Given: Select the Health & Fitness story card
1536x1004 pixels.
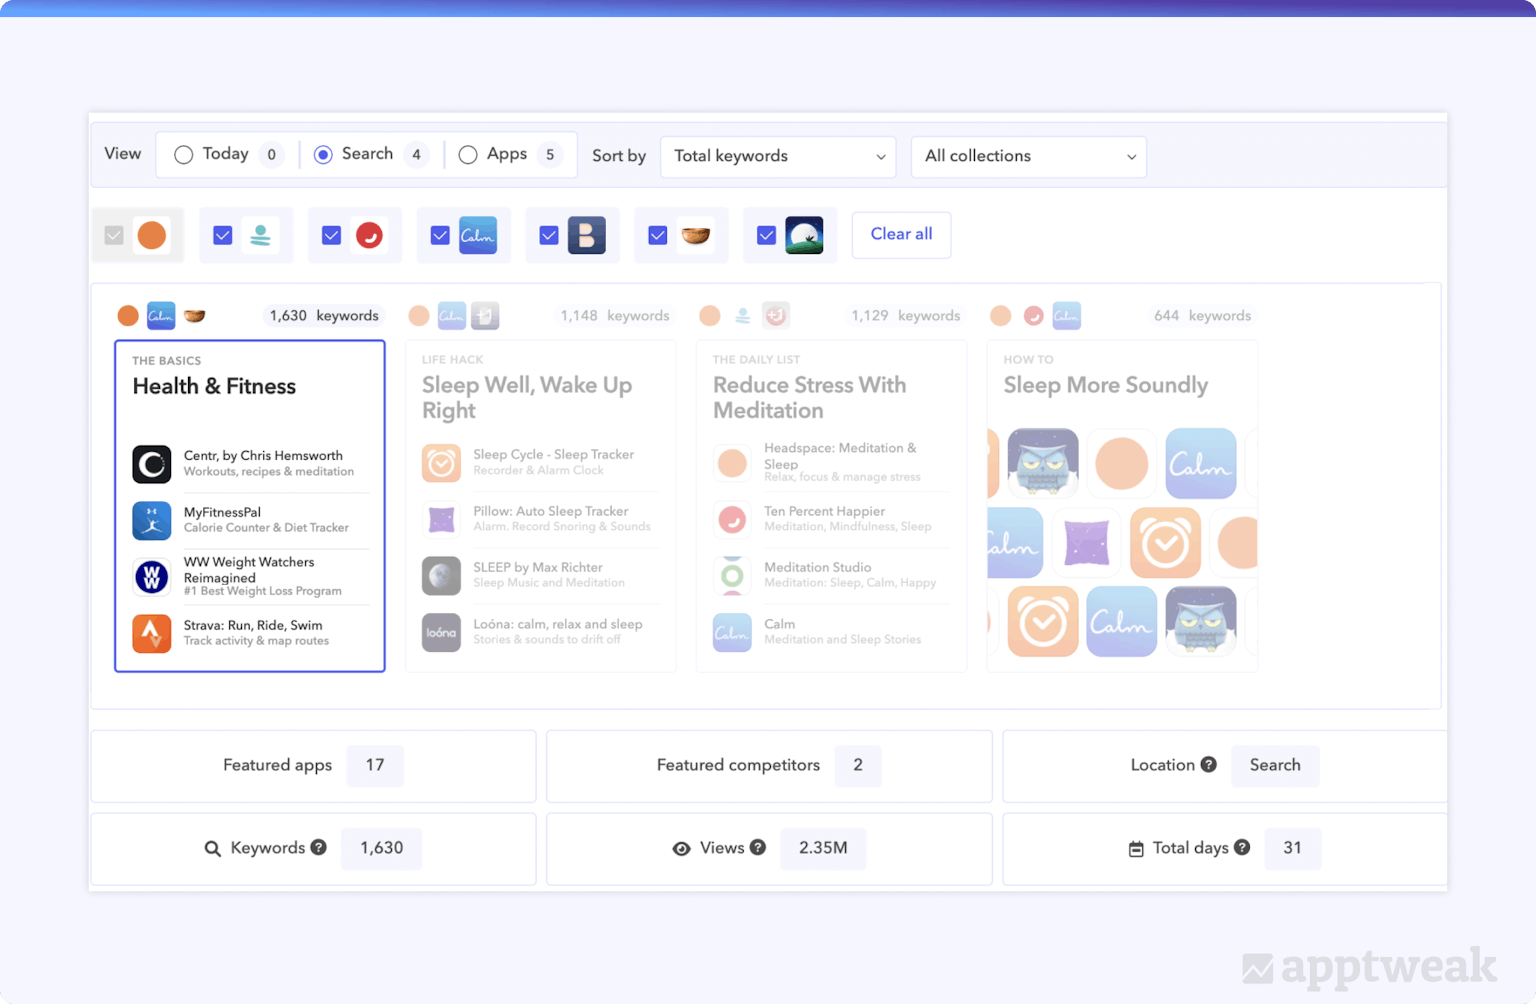Looking at the screenshot, I should [250, 387].
